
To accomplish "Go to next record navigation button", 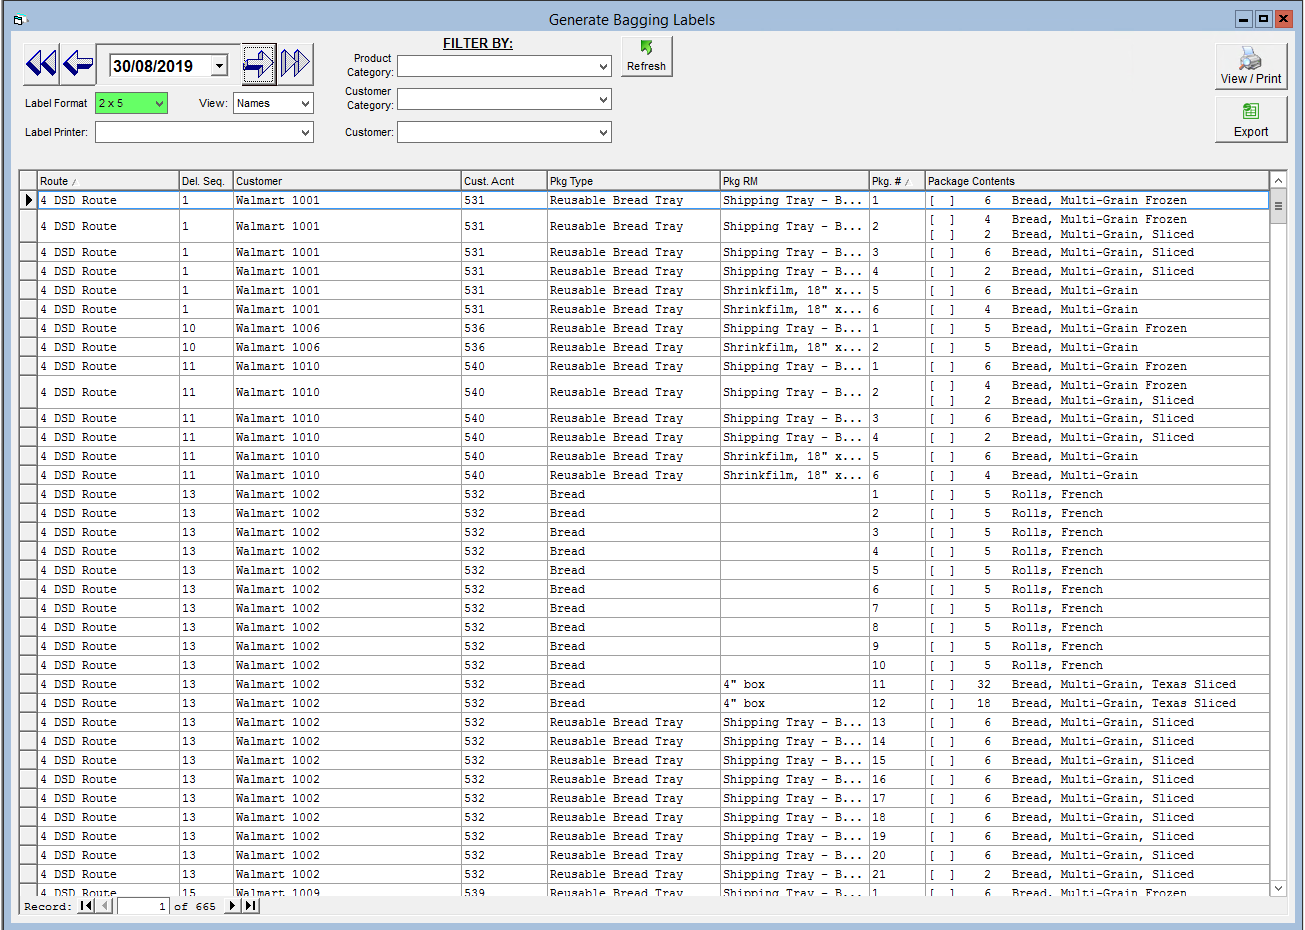I will (232, 905).
